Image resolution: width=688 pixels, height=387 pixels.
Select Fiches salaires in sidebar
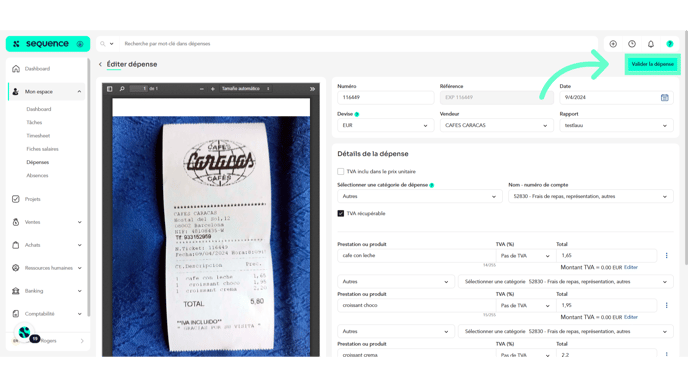[42, 149]
